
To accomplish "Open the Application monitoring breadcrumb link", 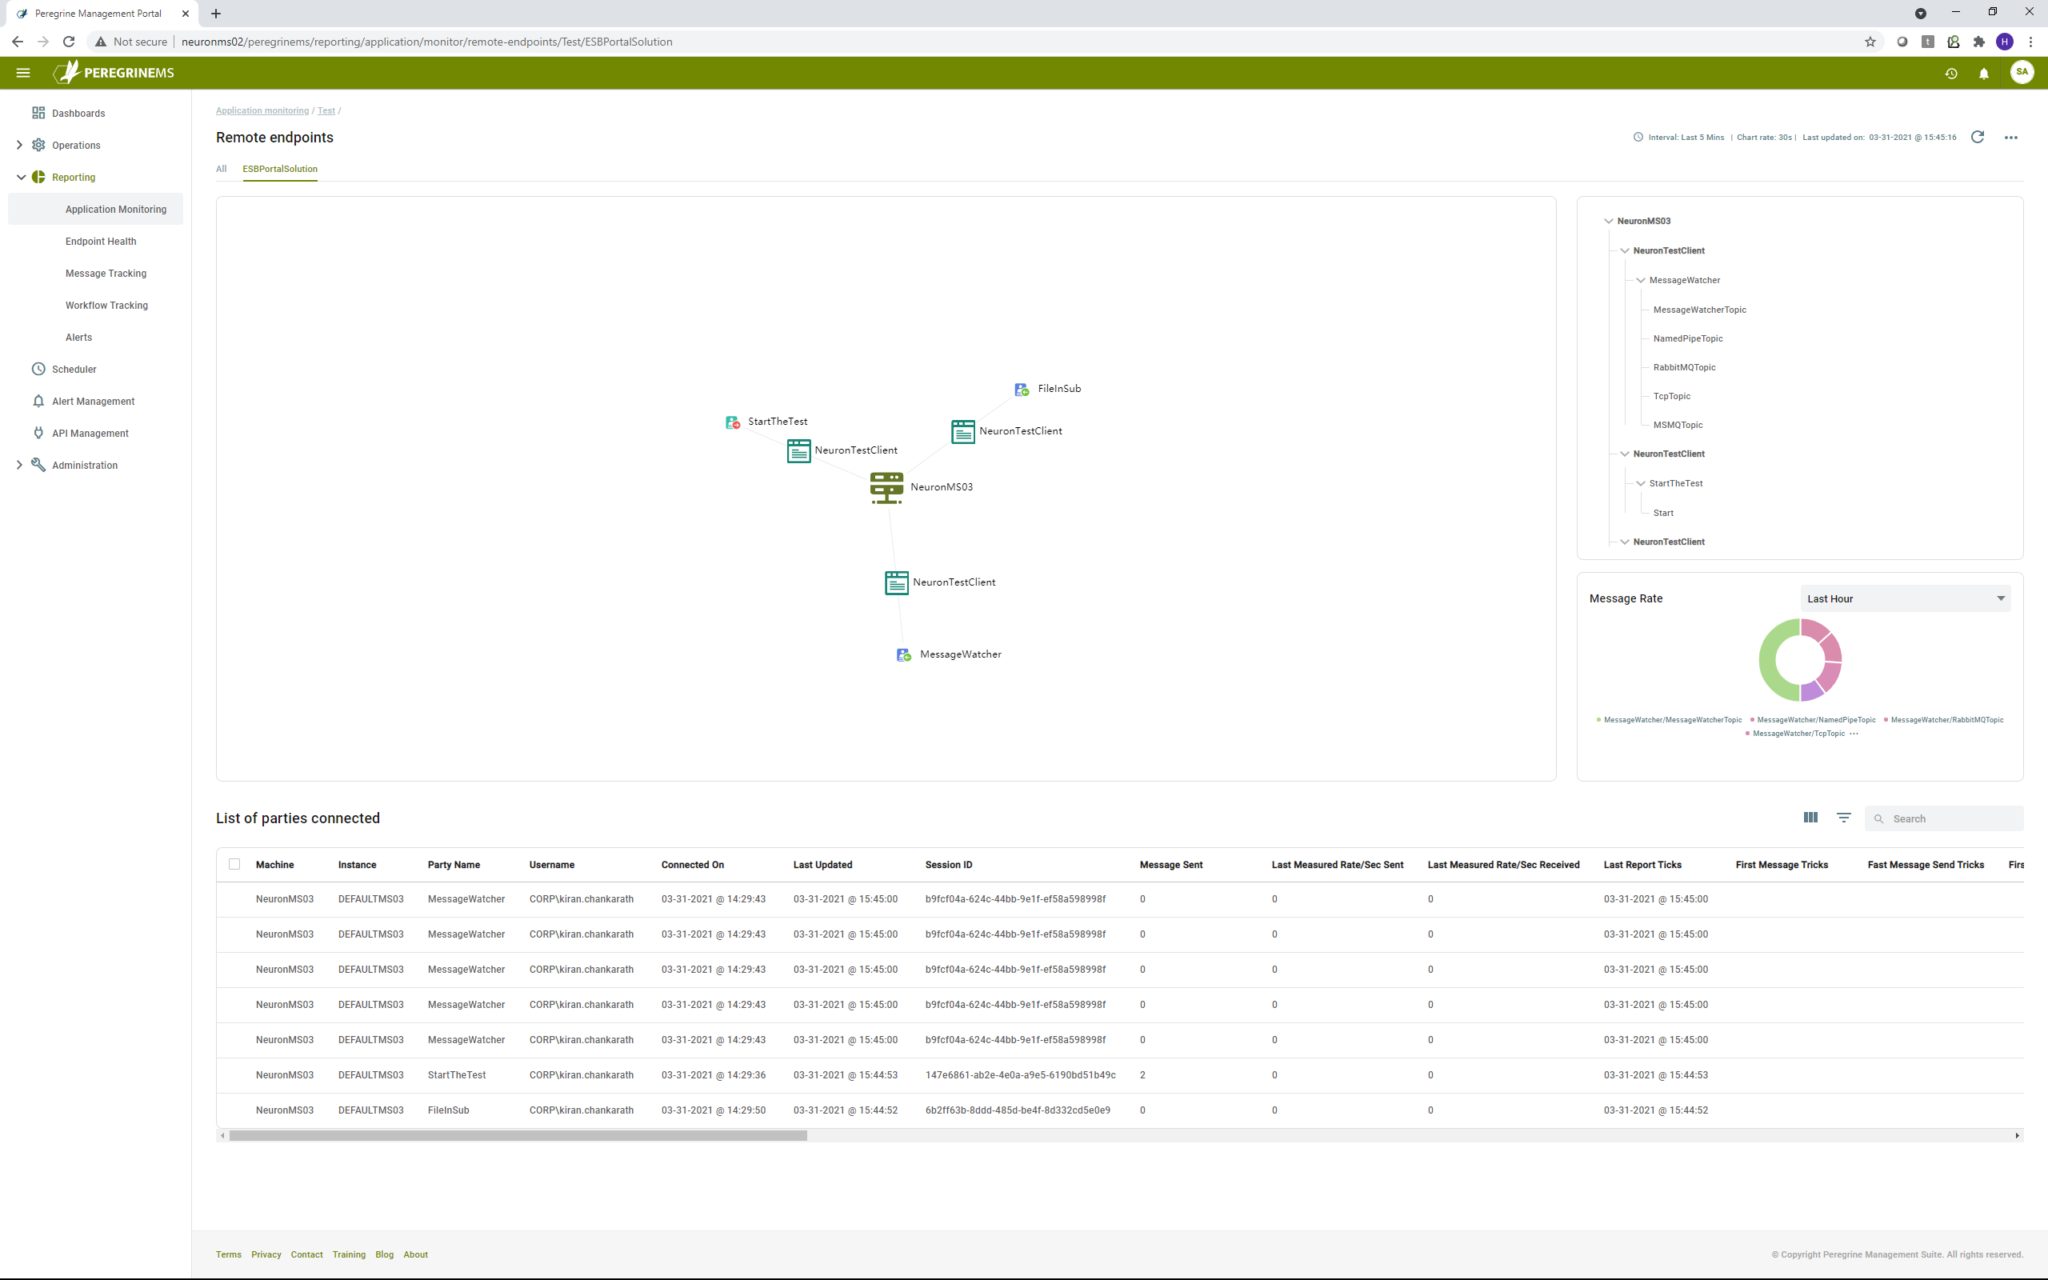I will (x=262, y=110).
